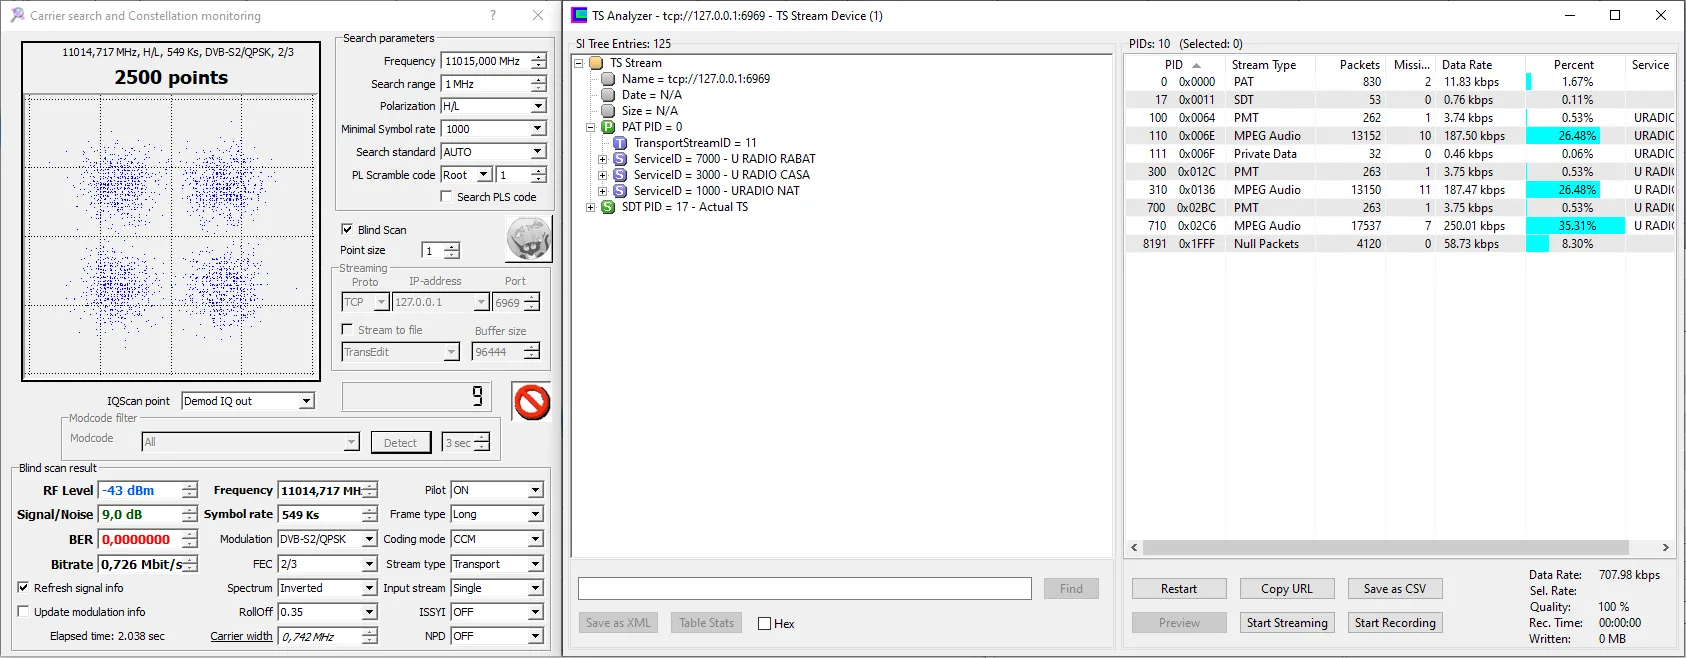This screenshot has width=1686, height=658.
Task: Click the Save as CSV button
Action: 1394,589
